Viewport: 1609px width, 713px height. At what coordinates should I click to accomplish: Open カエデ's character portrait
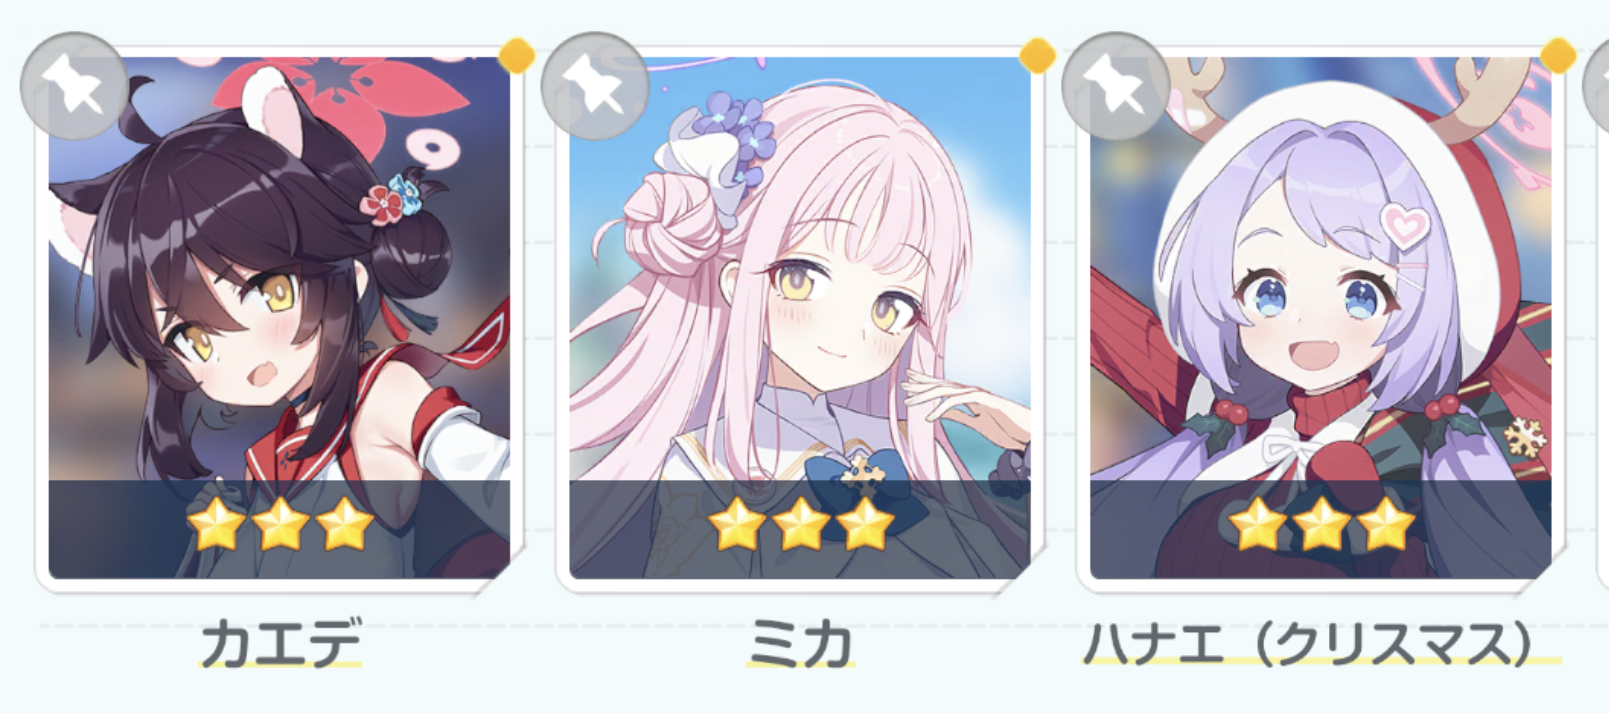[279, 318]
